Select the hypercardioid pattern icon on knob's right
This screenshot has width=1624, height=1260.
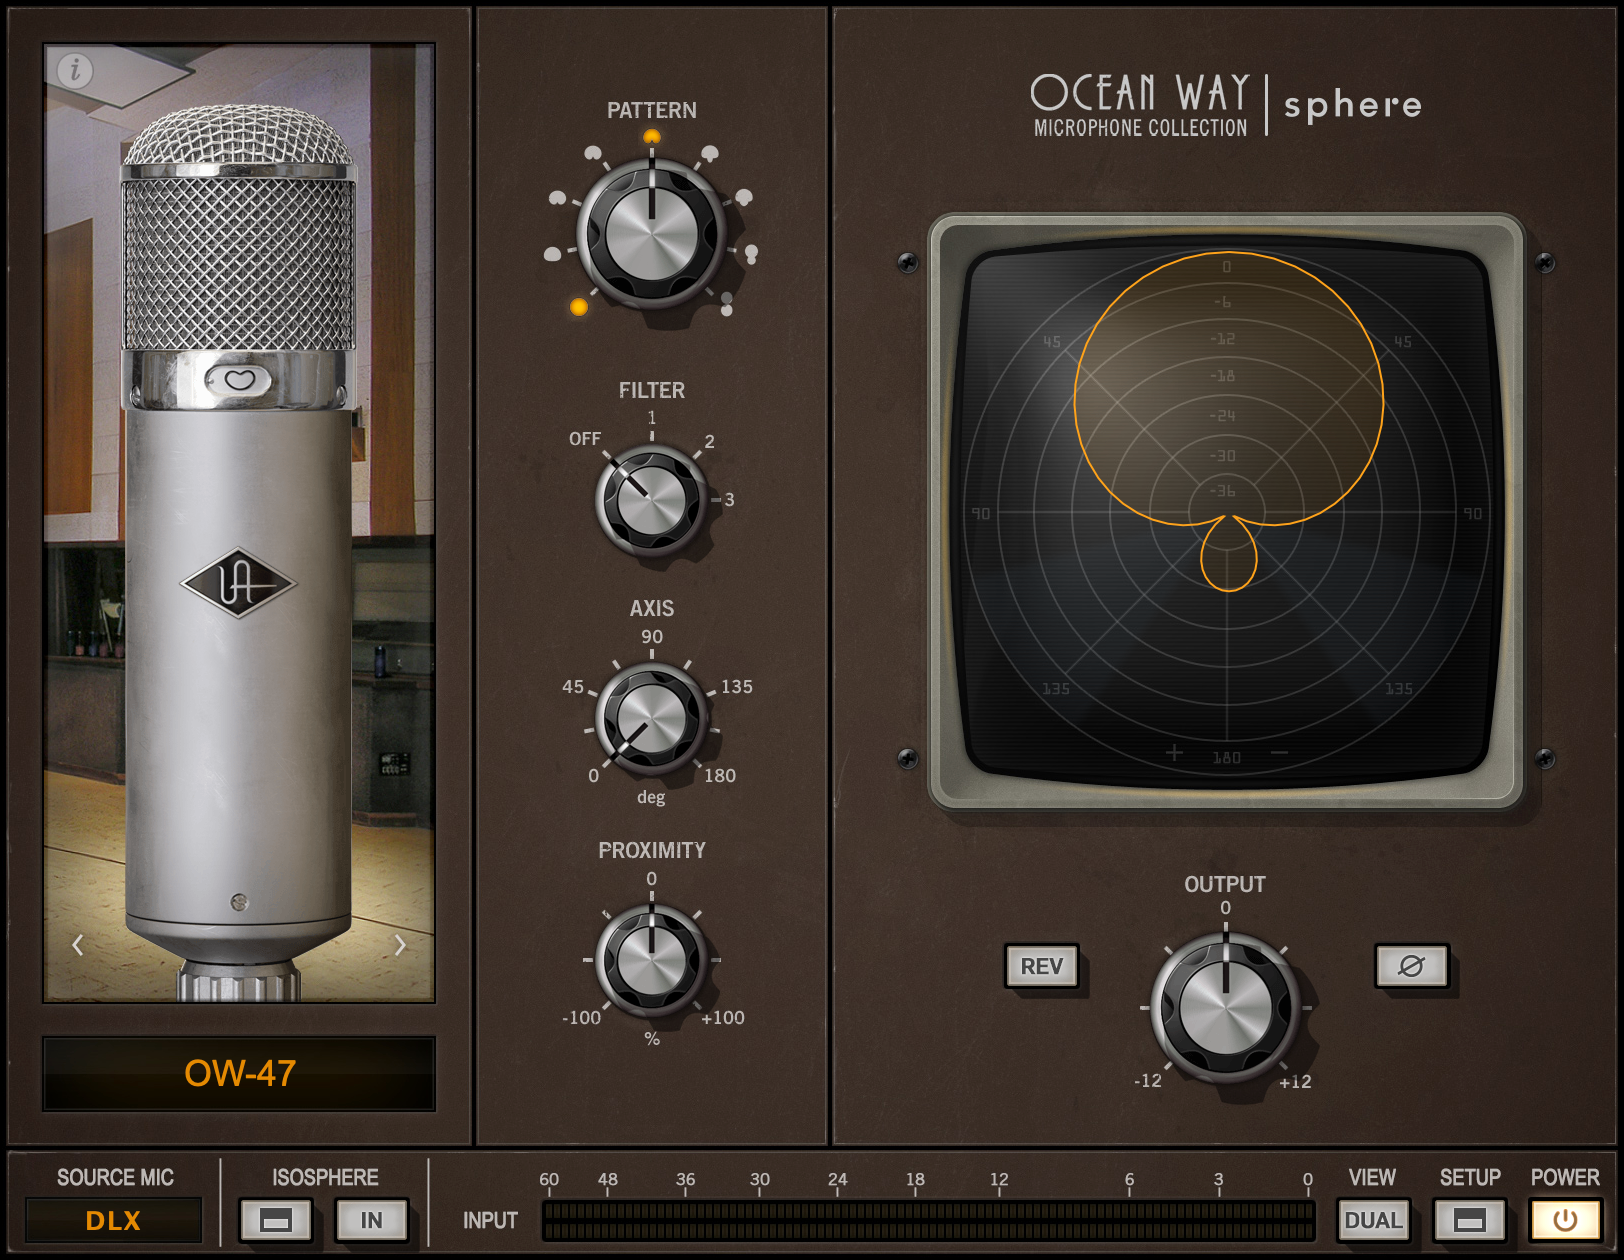click(744, 197)
